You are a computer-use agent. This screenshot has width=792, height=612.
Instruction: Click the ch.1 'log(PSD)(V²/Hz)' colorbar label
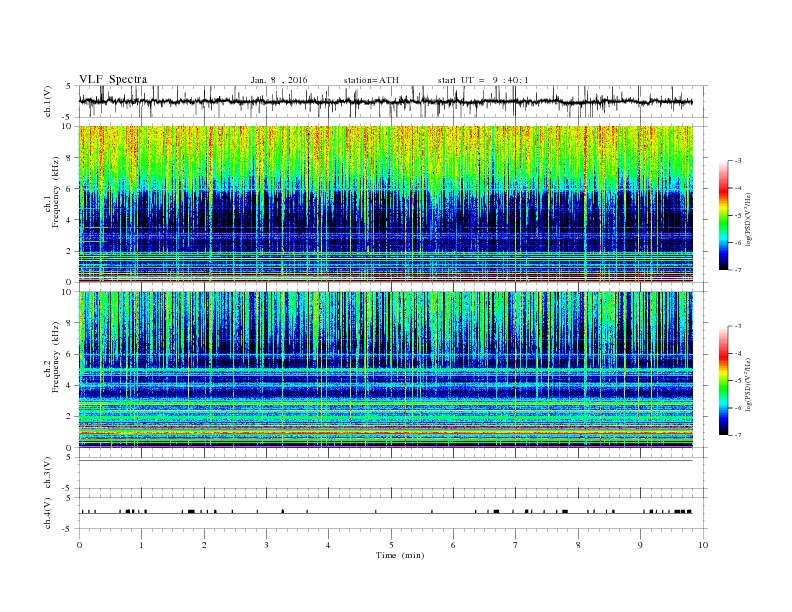tap(748, 219)
